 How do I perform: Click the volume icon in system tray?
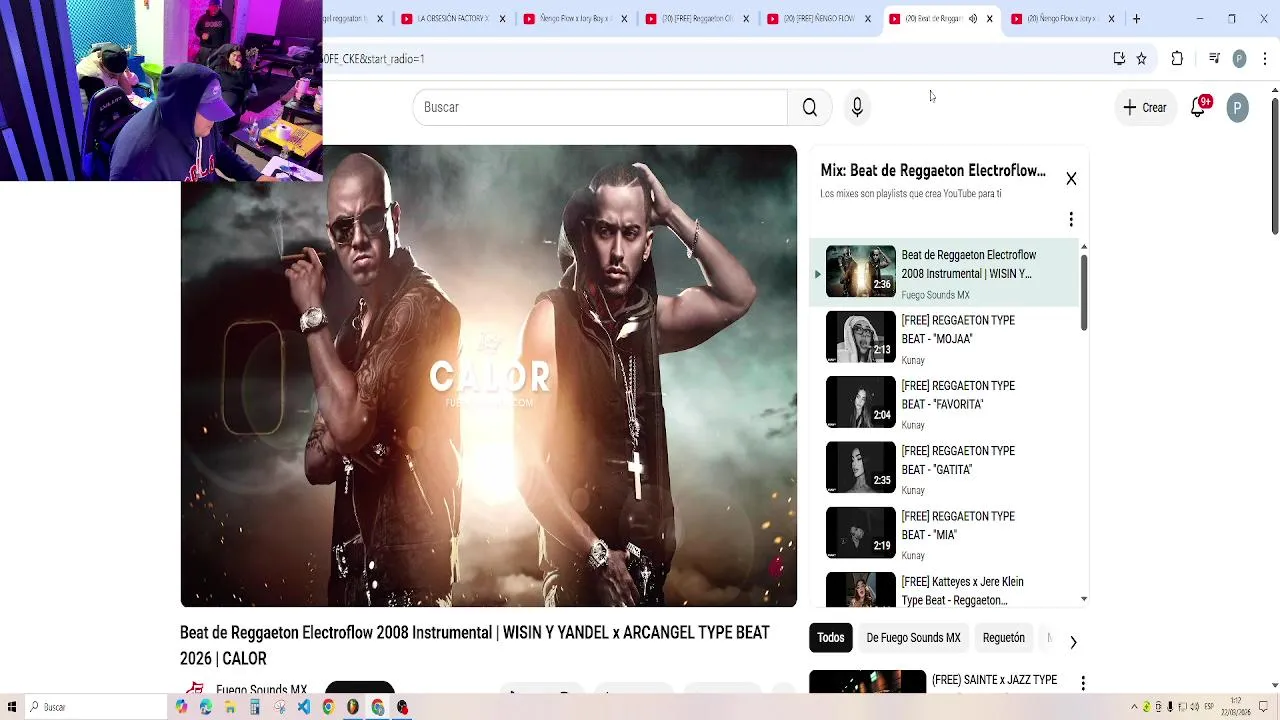[1194, 707]
